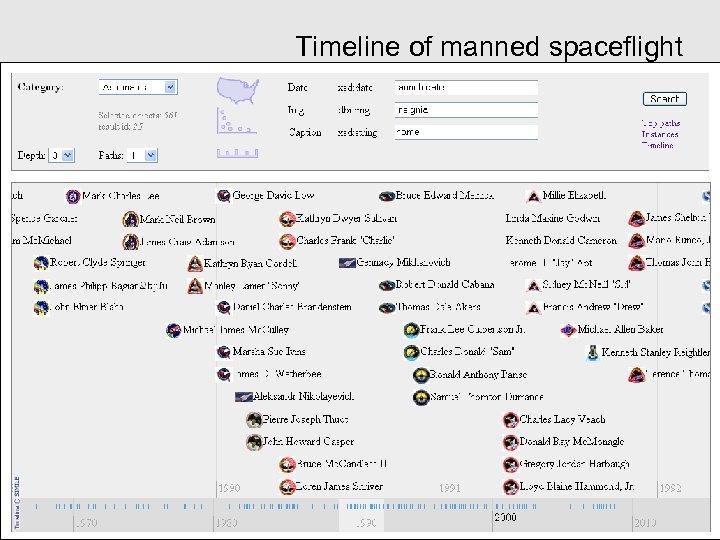Click the 1992 year marker in timeline
This screenshot has height=540, width=720.
(670, 488)
